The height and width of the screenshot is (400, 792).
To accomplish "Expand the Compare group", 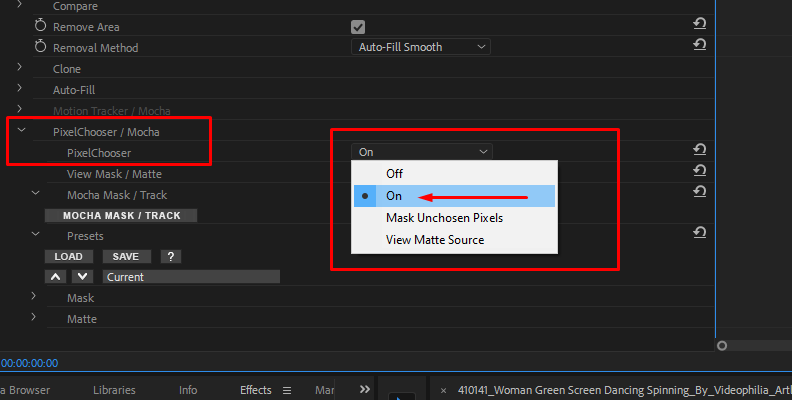I will pos(20,4).
